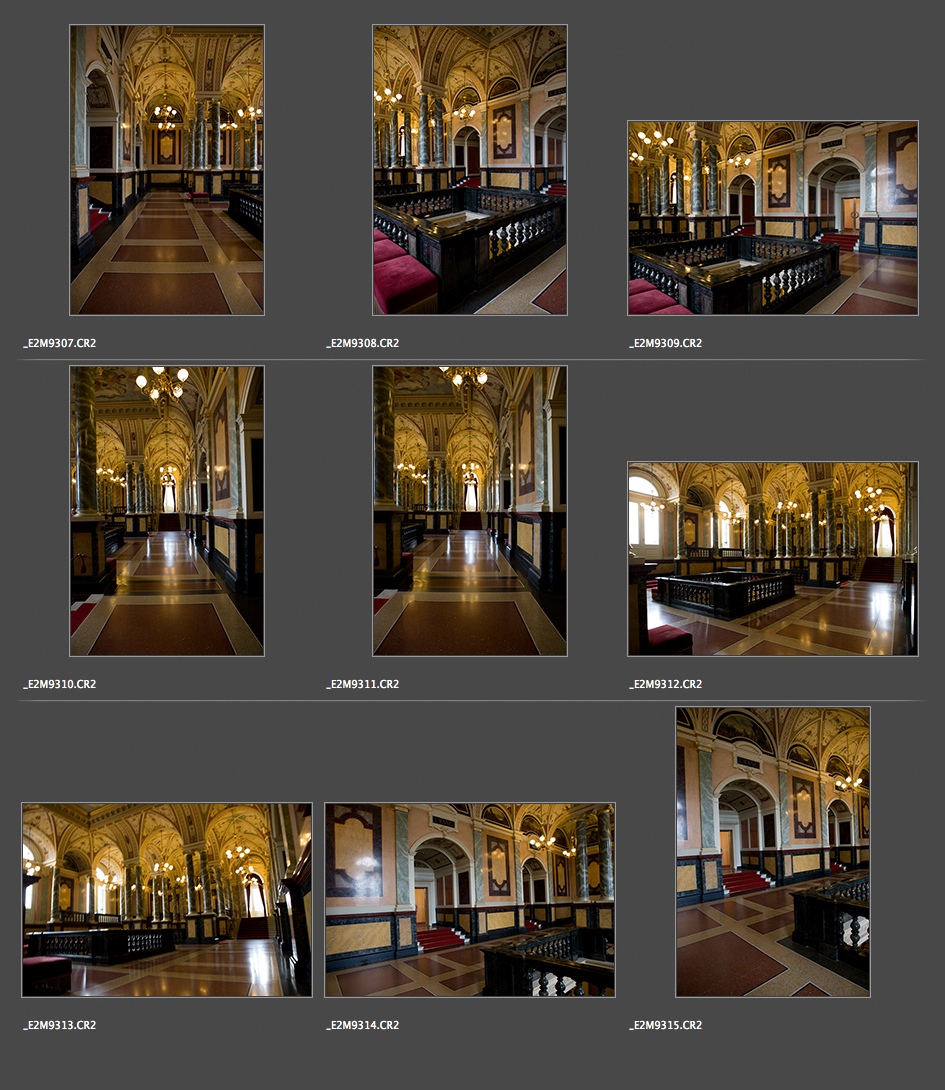945x1090 pixels.
Task: Select the _E2M9314.CR2 landscape thumbnail
Action: [470, 900]
